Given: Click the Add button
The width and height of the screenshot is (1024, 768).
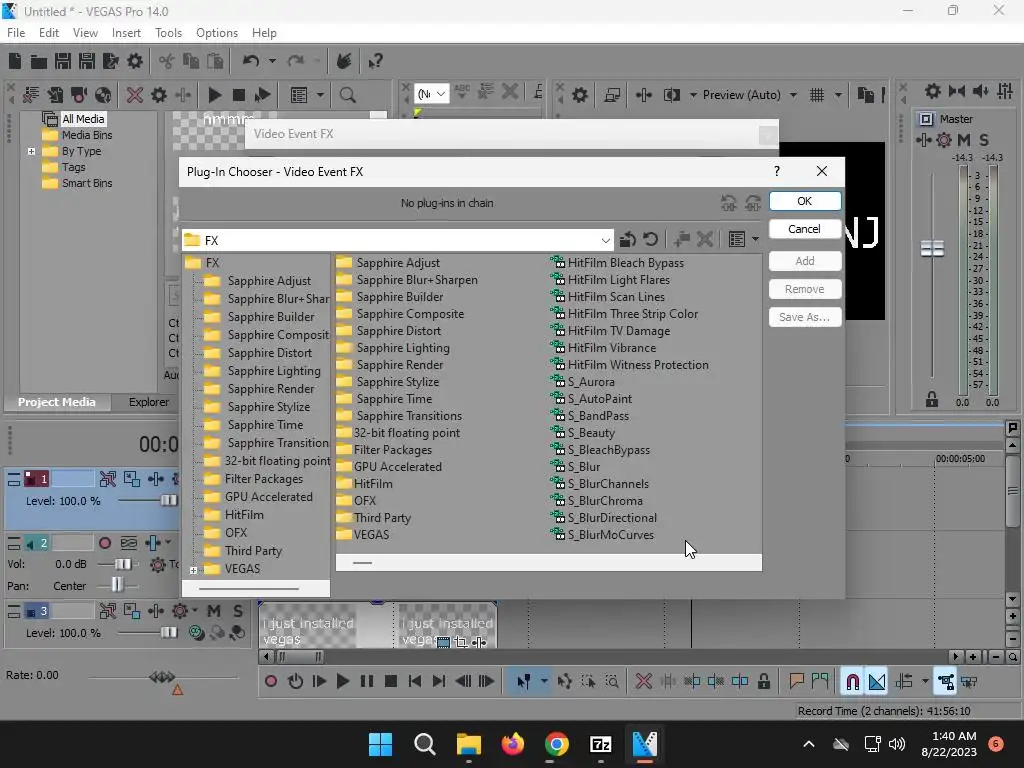Looking at the screenshot, I should click(x=805, y=261).
